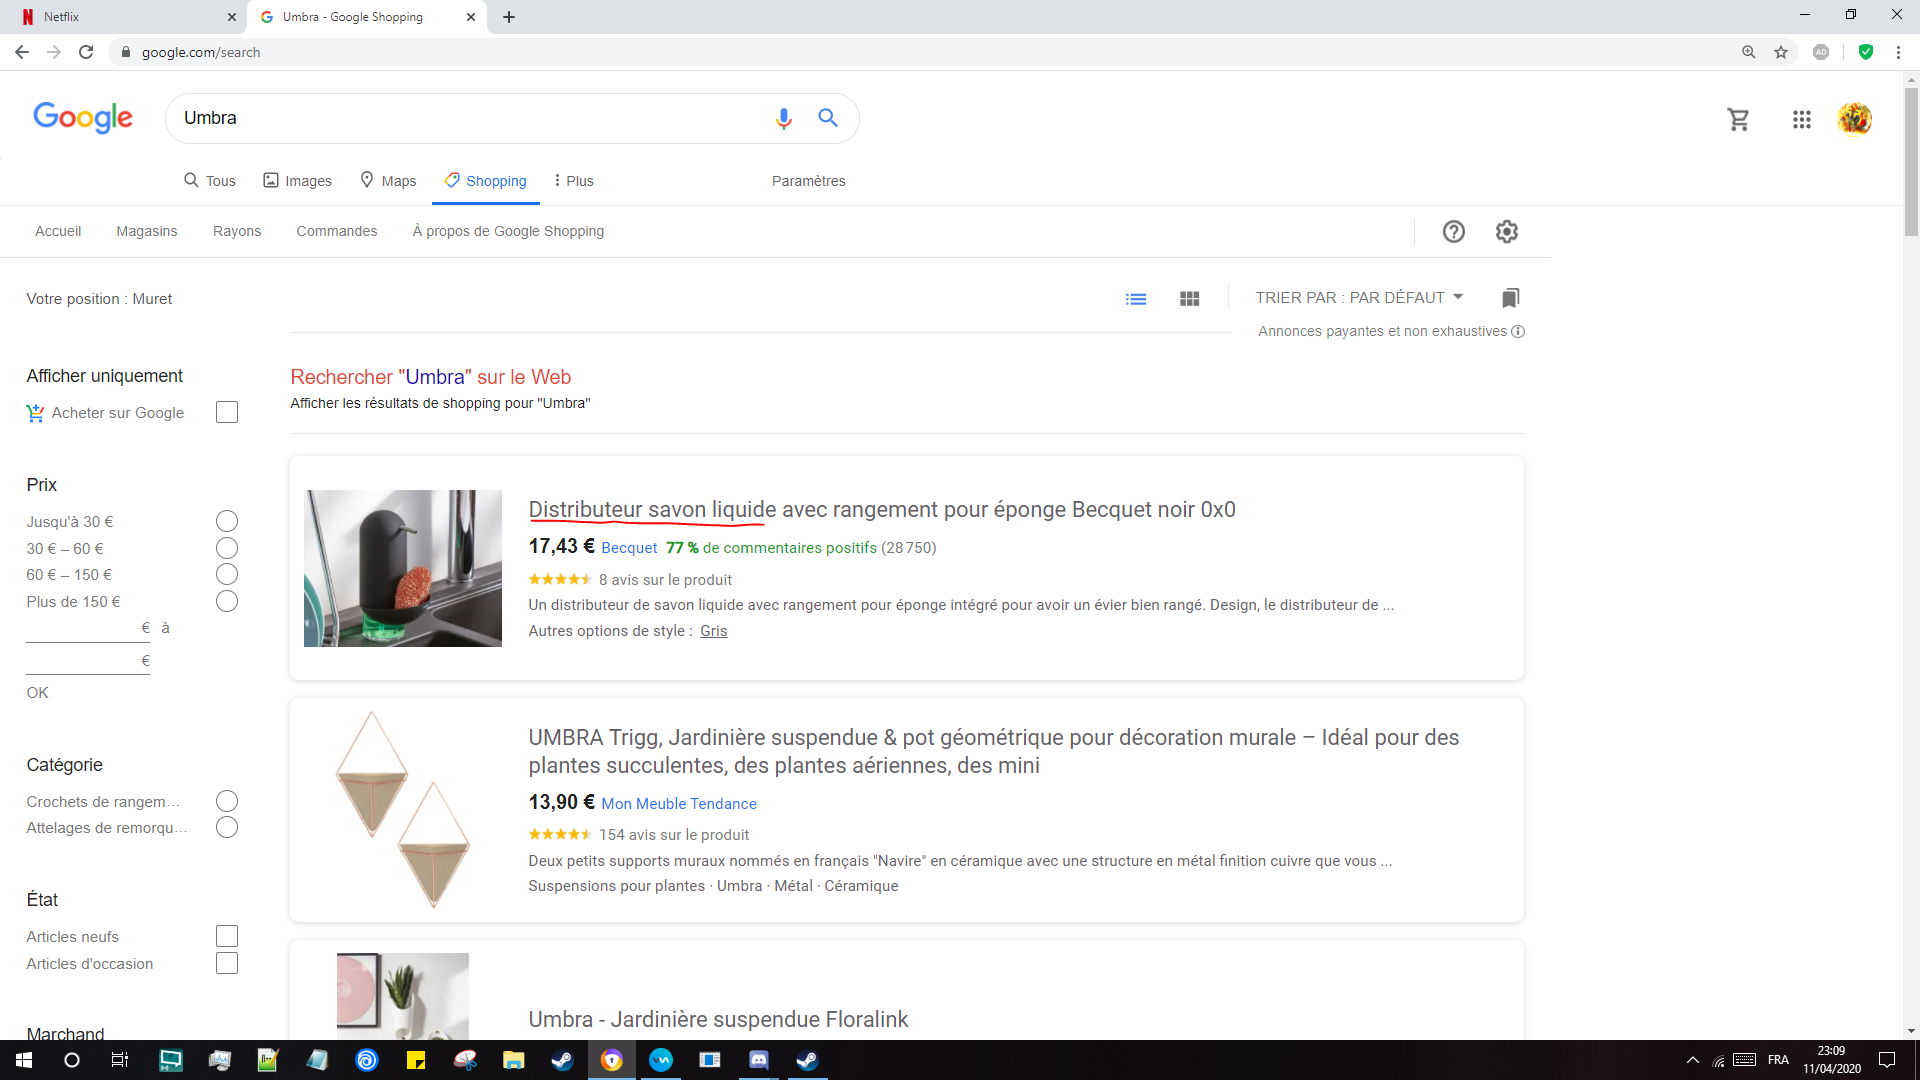Viewport: 1920px width, 1080px height.
Task: Open the shopping cart icon
Action: pyautogui.click(x=1738, y=120)
